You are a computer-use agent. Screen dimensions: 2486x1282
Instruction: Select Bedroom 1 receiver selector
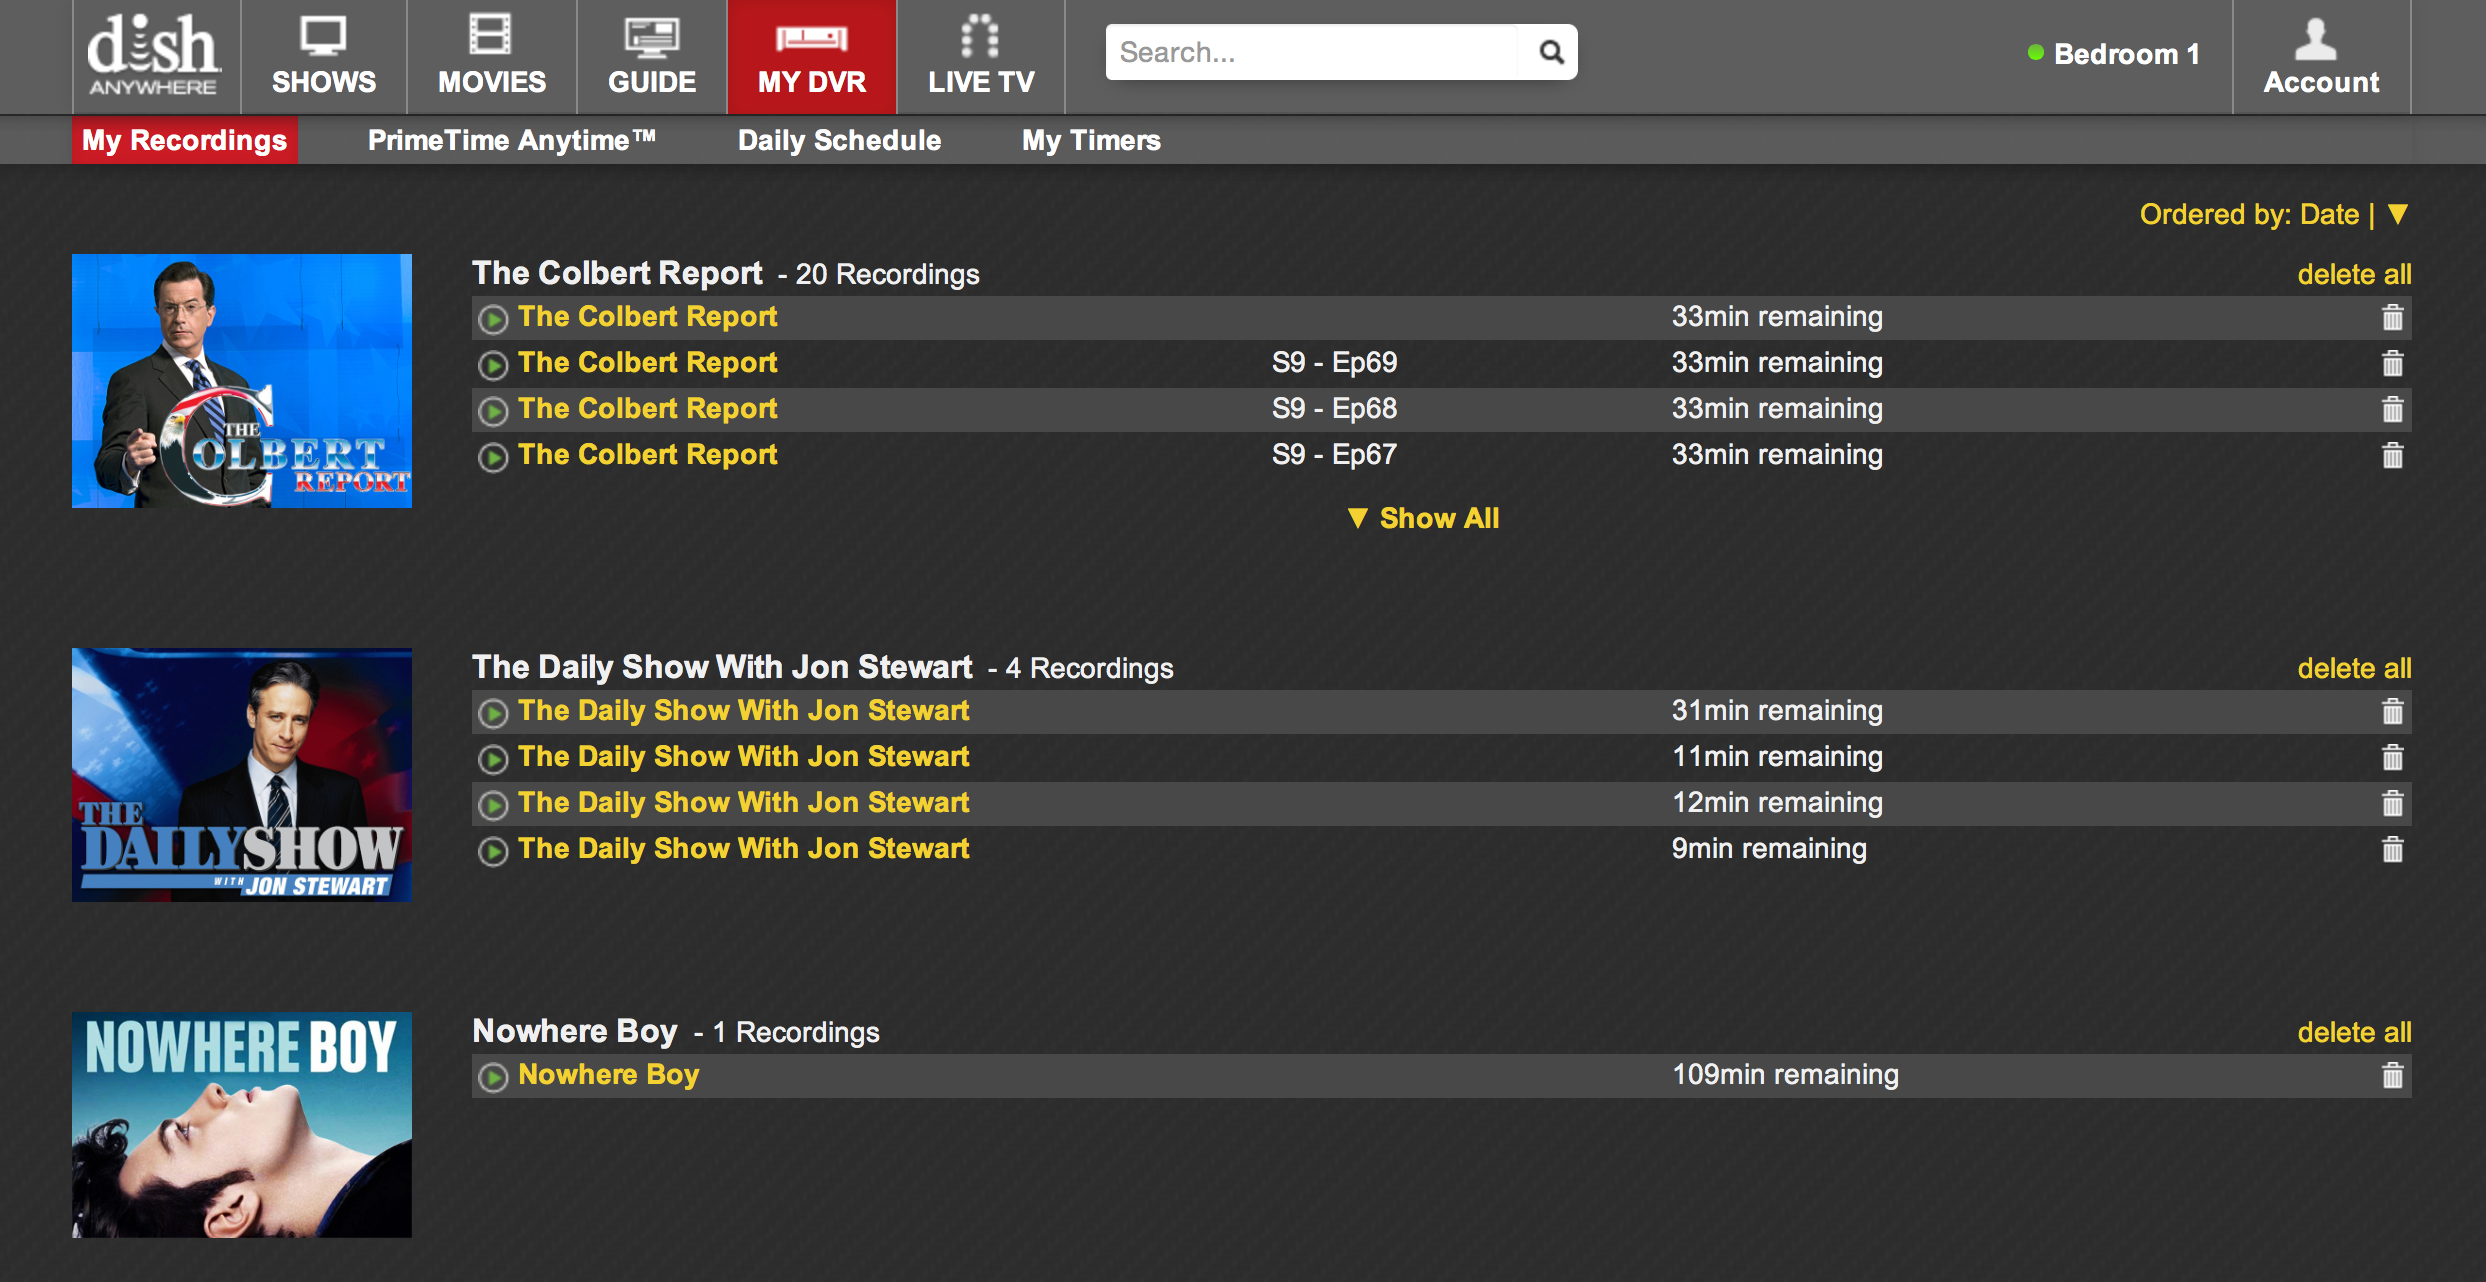2114,54
